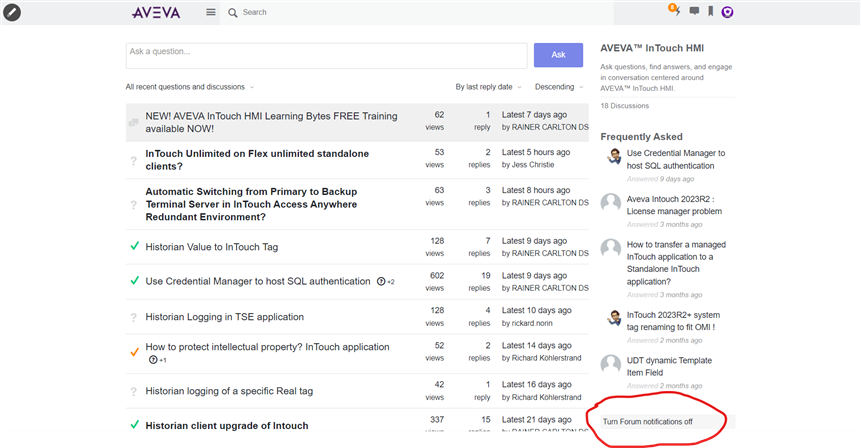
Task: Click green check beside Credential Manager thread
Action: pyautogui.click(x=135, y=281)
